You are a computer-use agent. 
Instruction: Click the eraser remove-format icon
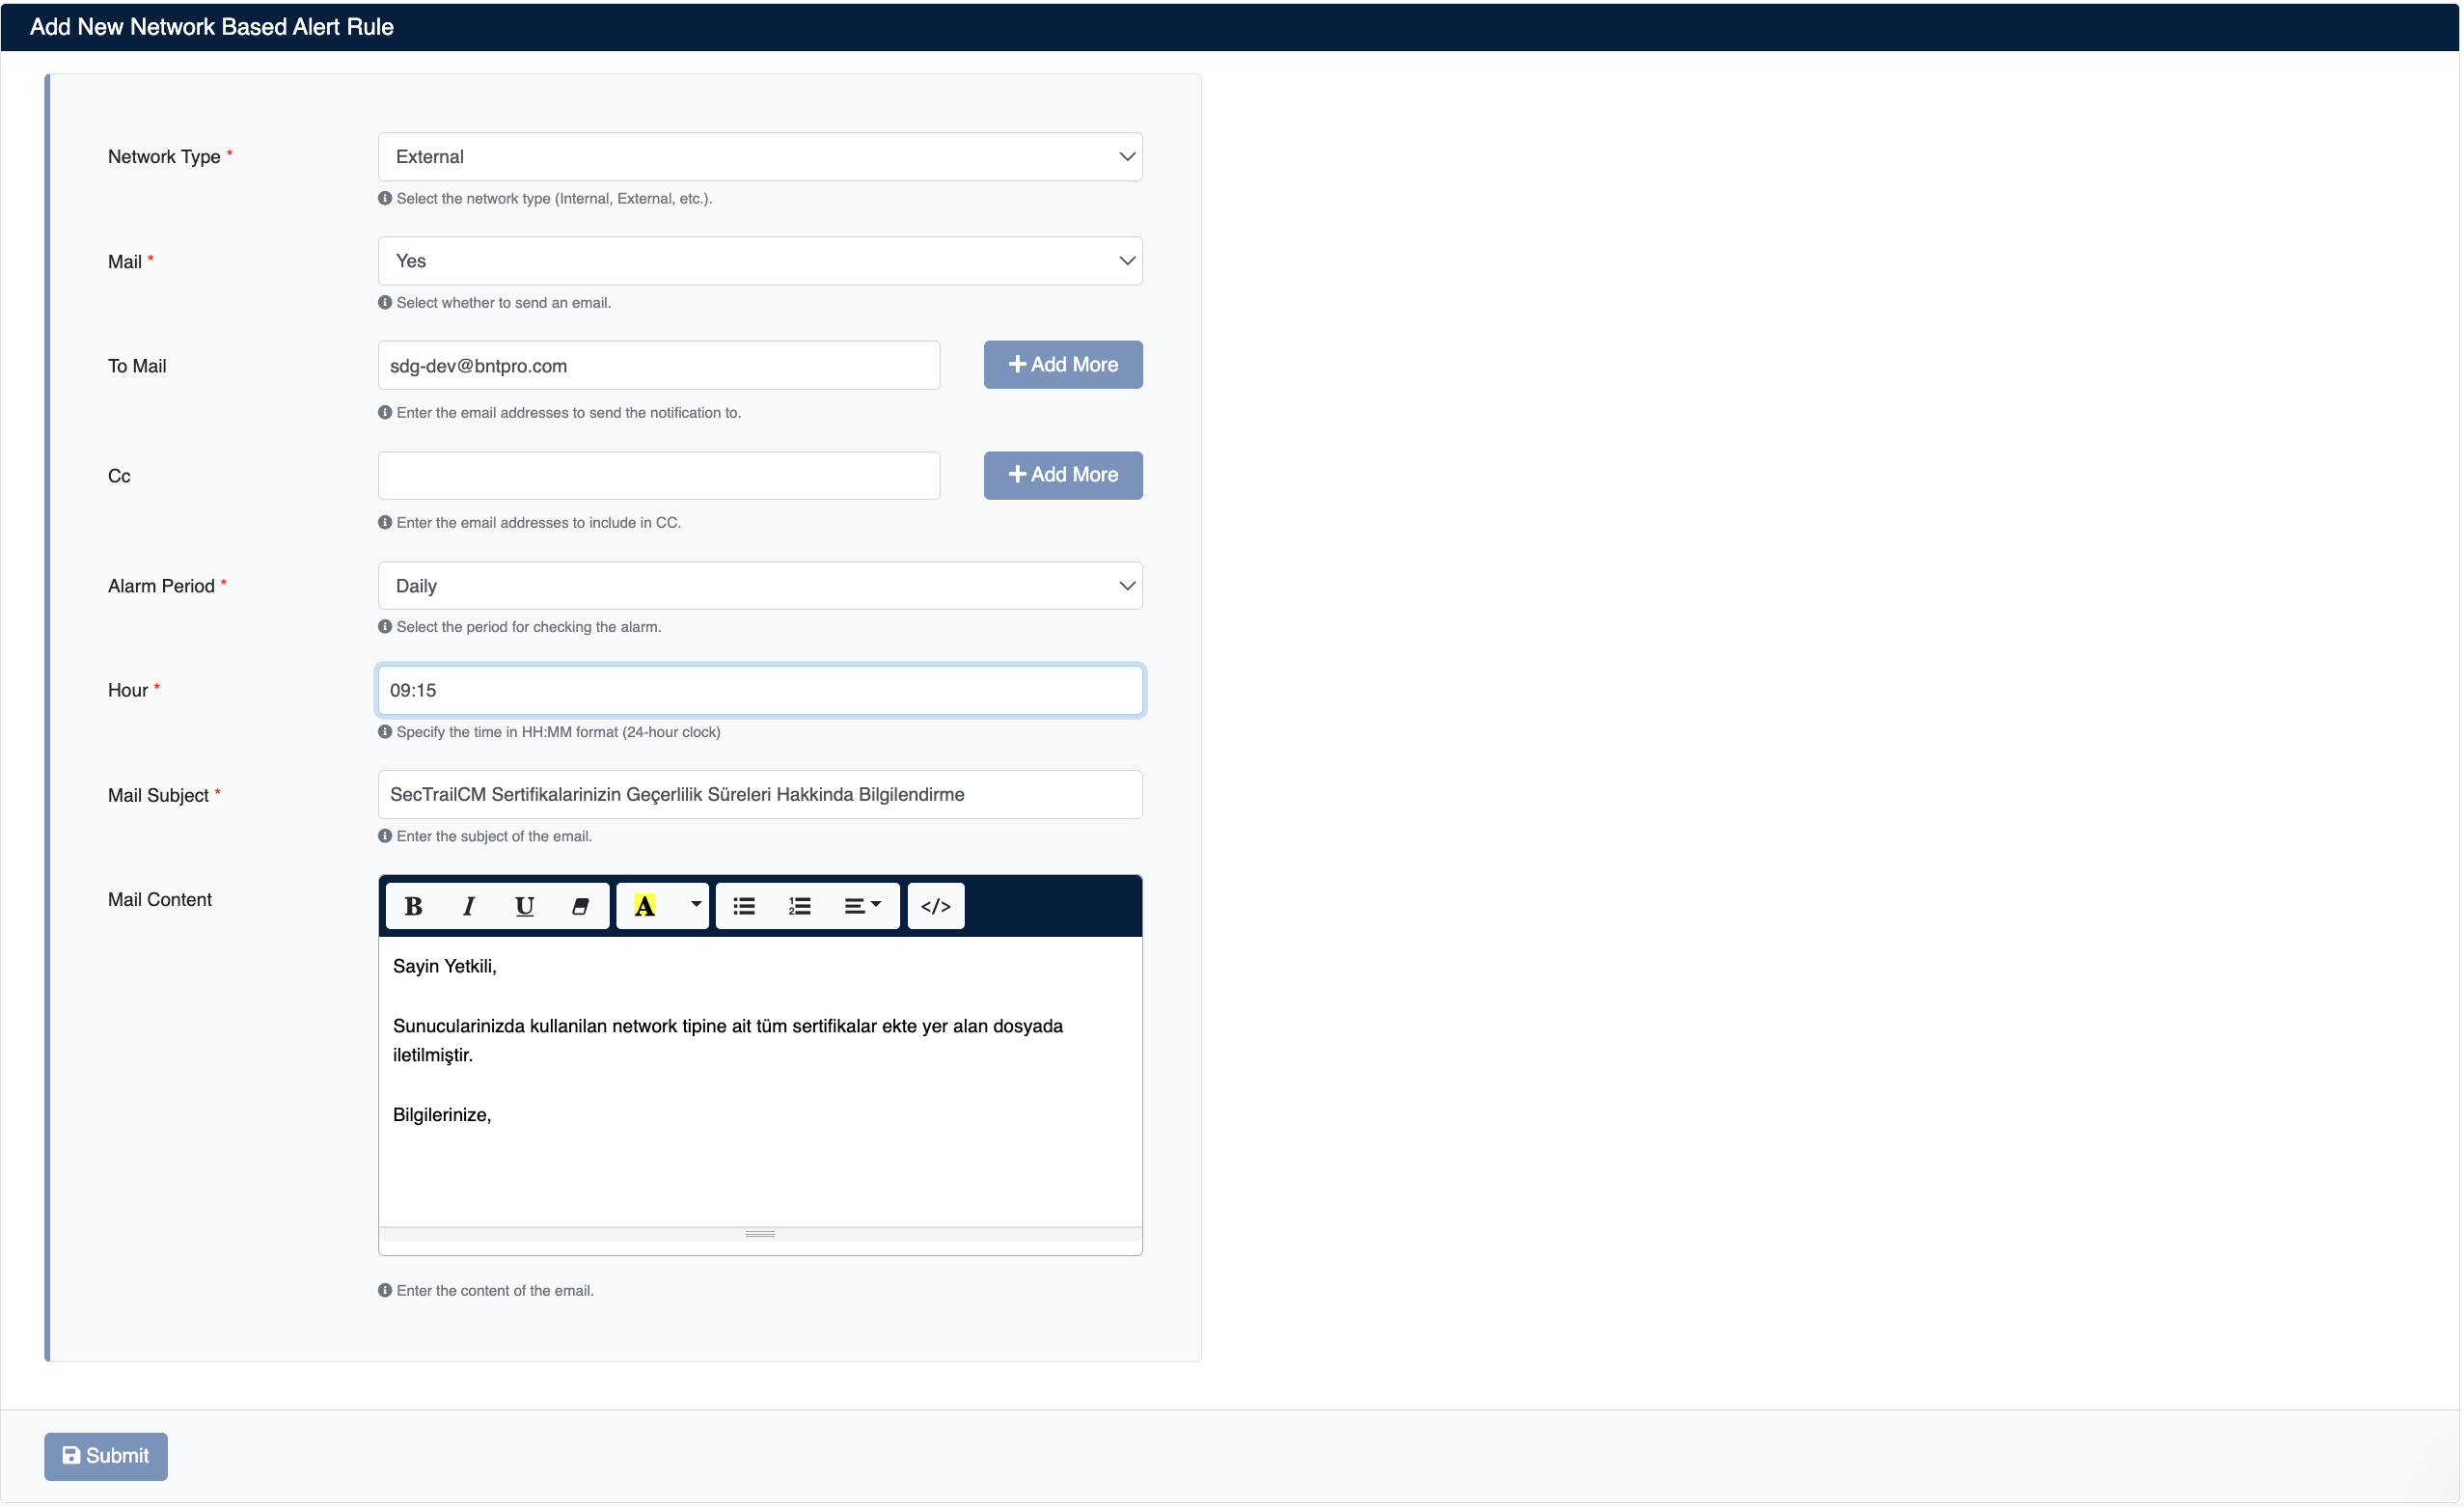(x=580, y=906)
